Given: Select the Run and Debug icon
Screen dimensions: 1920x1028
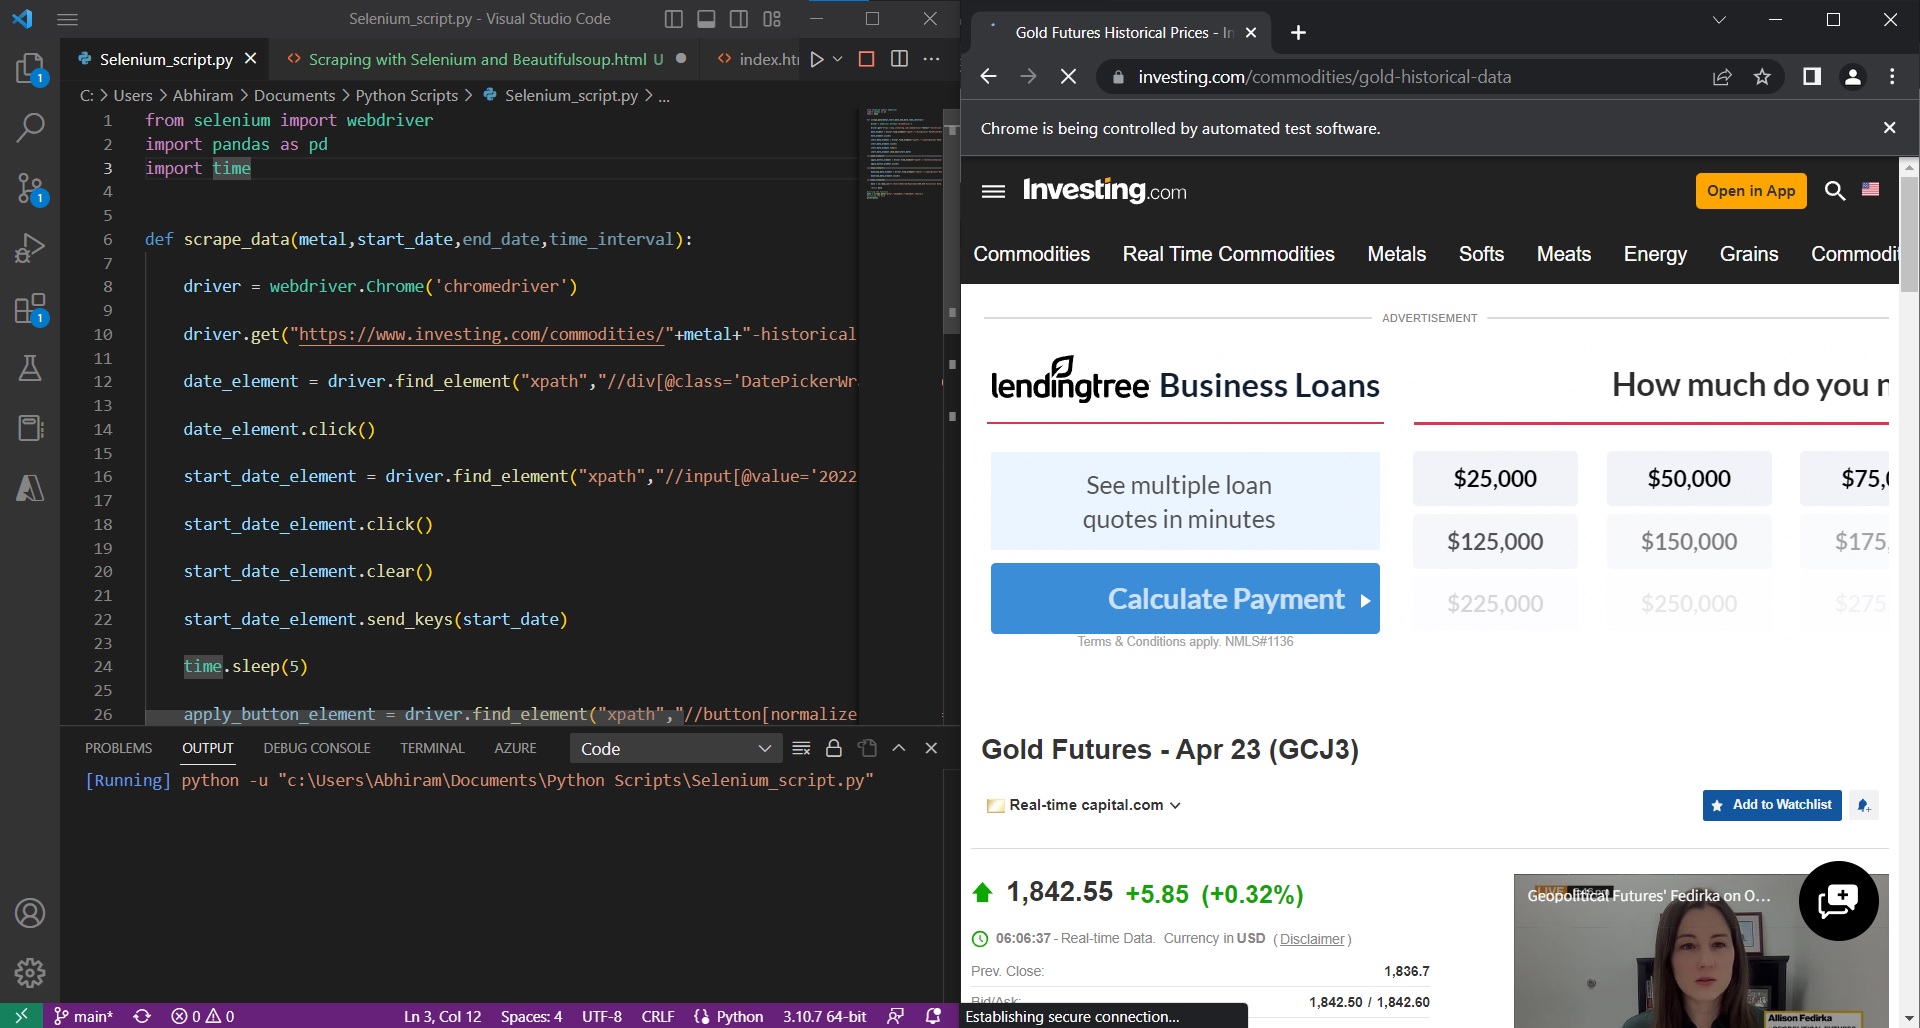Looking at the screenshot, I should (30, 247).
